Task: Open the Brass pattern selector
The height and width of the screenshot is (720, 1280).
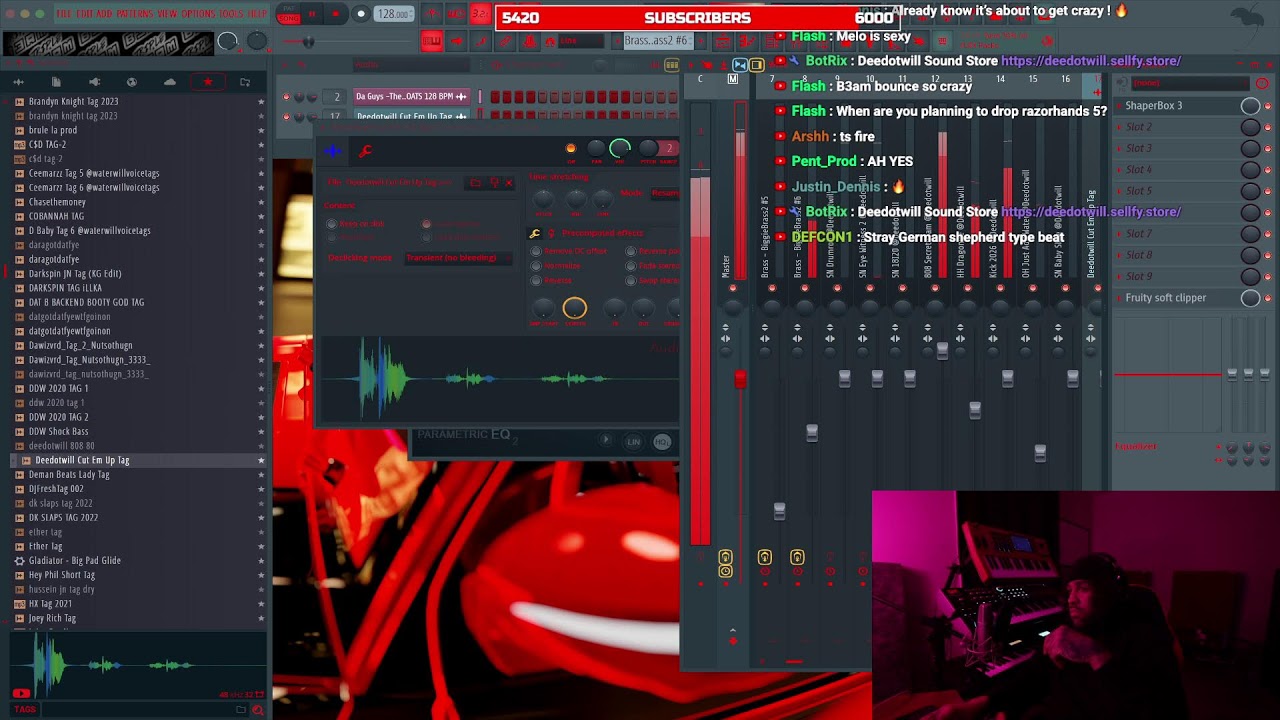Action: [x=656, y=41]
